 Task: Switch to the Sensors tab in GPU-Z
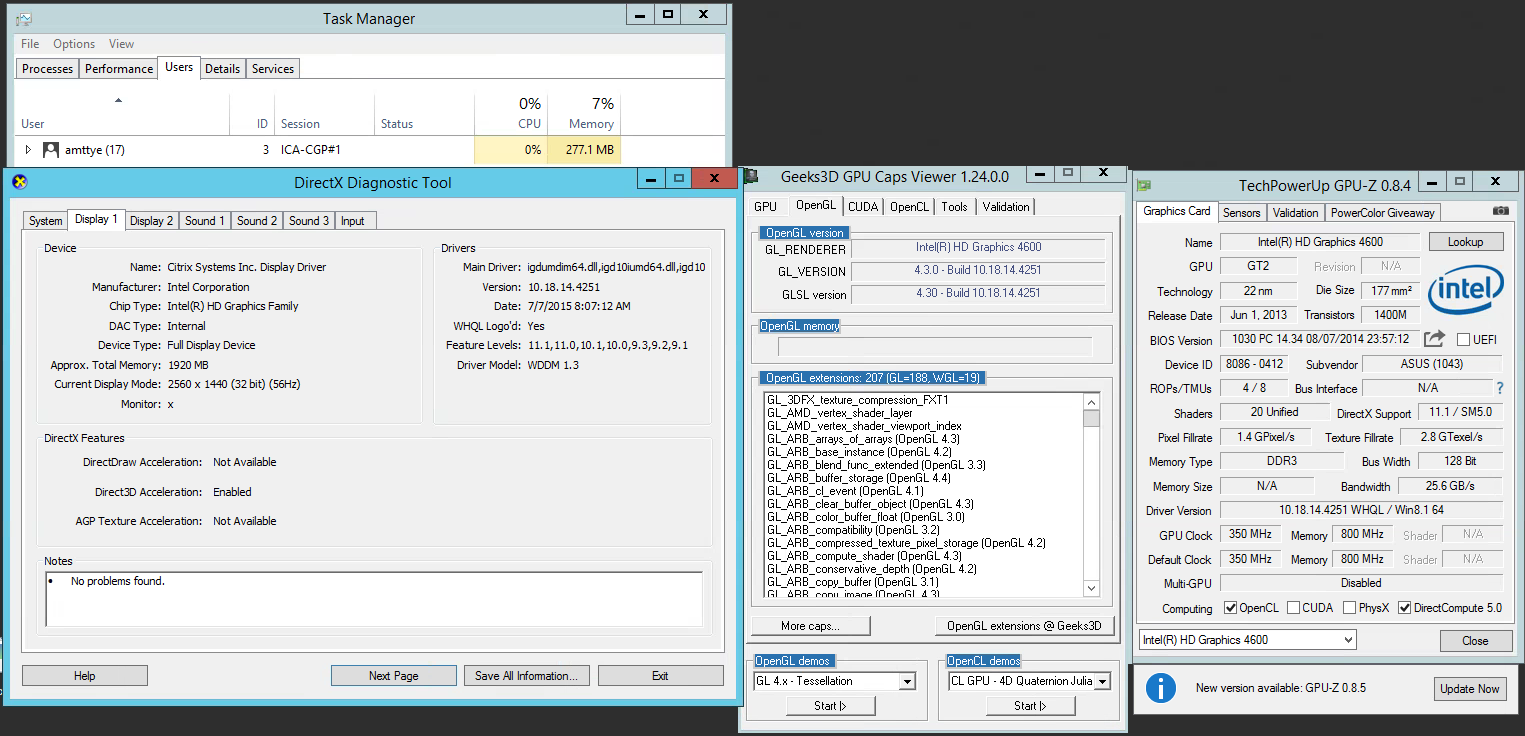point(1242,213)
